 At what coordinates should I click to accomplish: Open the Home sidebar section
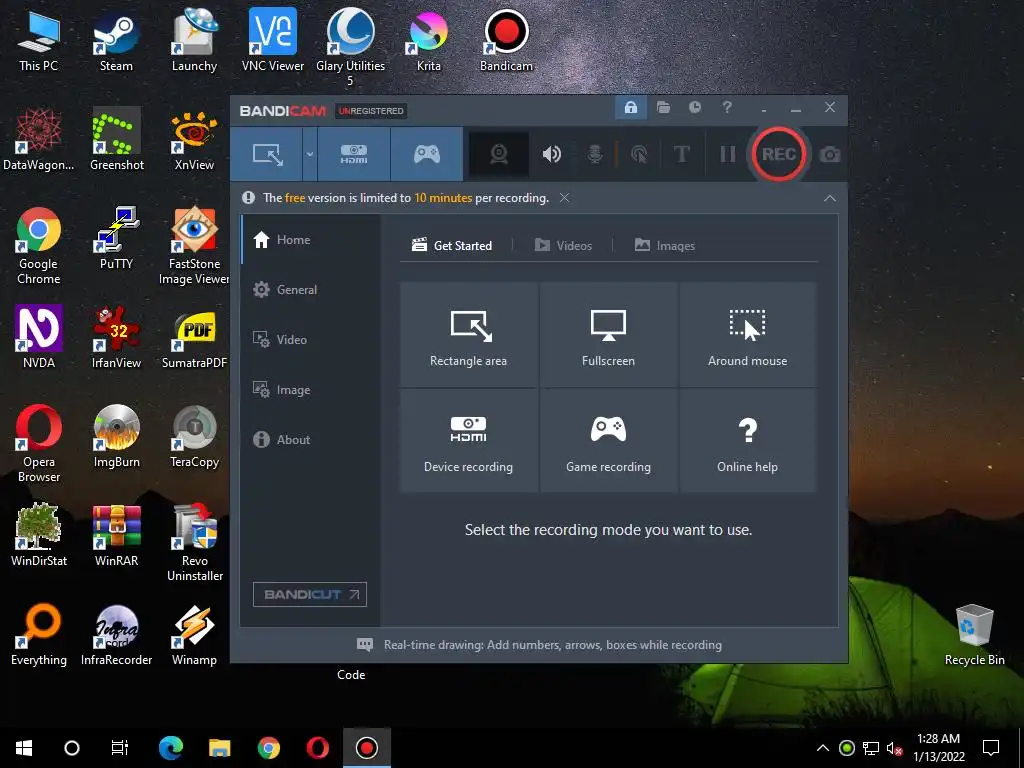(310, 240)
